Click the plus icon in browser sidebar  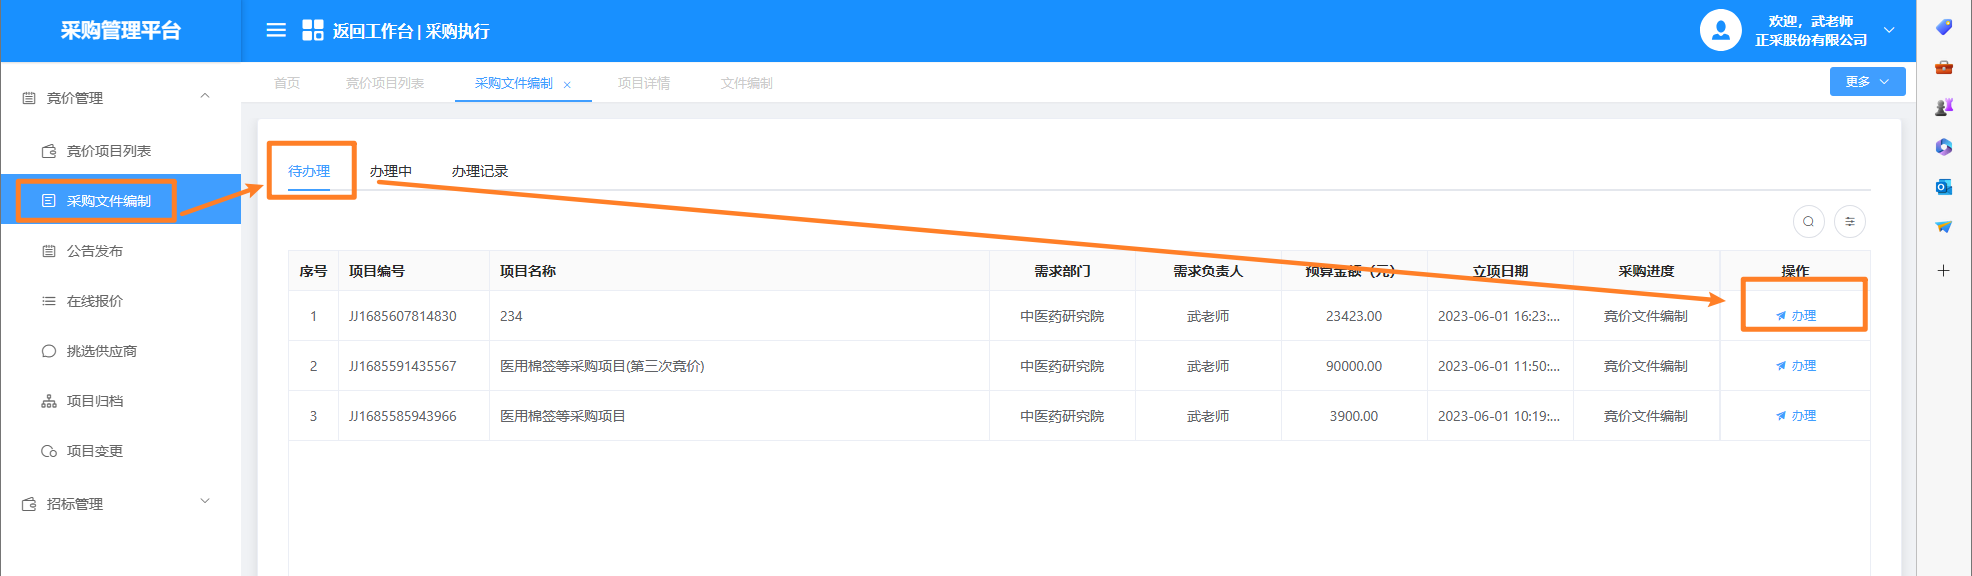click(x=1943, y=271)
